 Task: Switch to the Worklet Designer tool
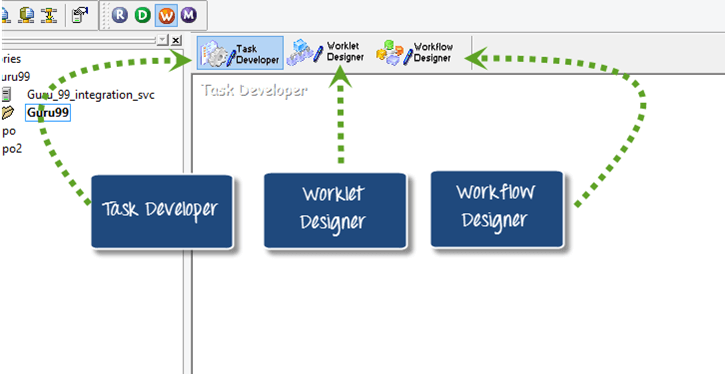click(325, 53)
